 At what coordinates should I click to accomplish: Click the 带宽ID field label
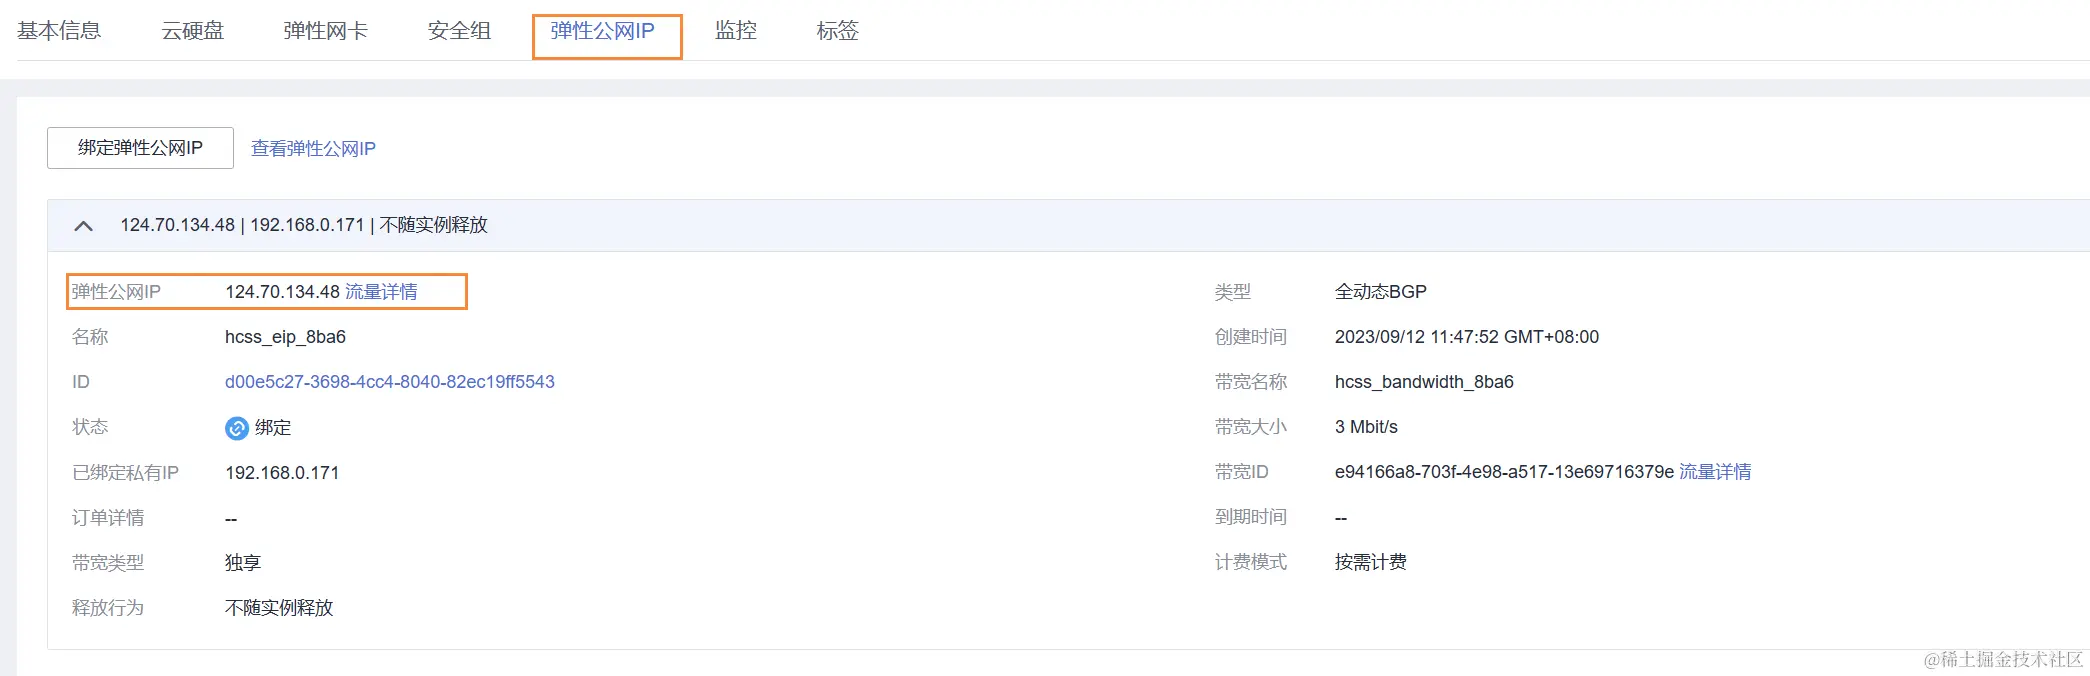coord(1242,472)
